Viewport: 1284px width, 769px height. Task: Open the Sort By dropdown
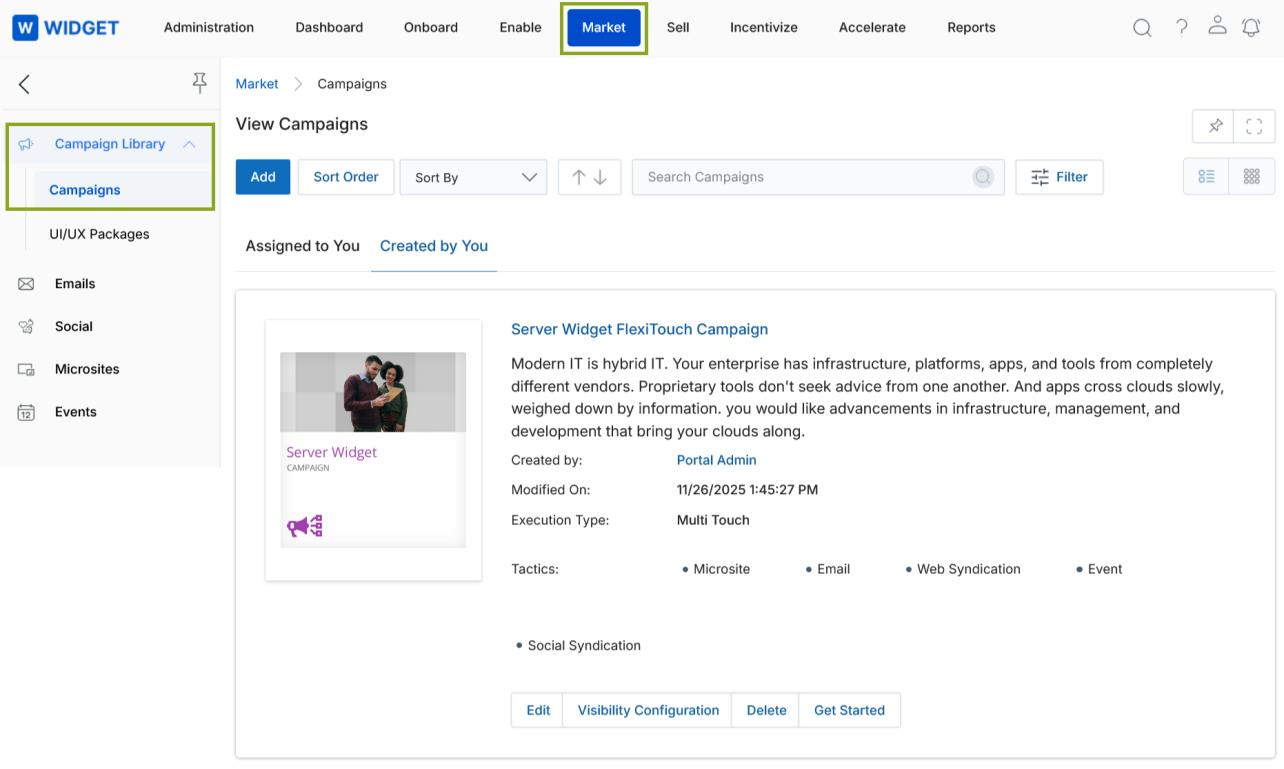pos(473,177)
